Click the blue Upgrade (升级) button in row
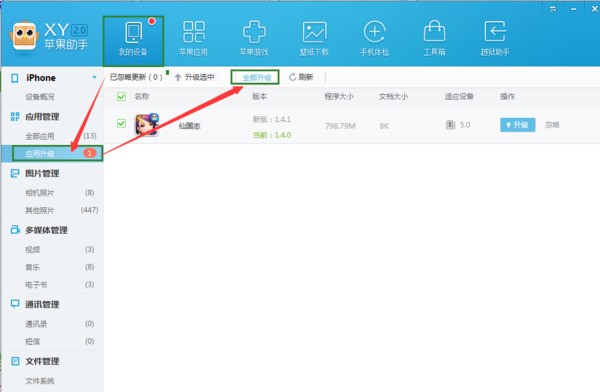The height and width of the screenshot is (392, 600). click(517, 125)
